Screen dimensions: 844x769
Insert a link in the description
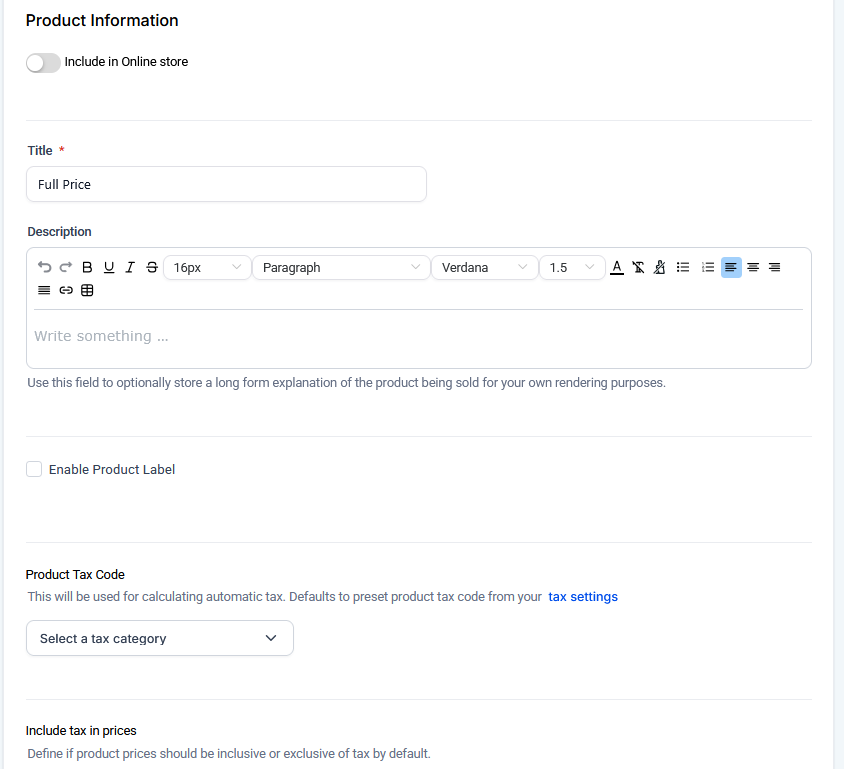pyautogui.click(x=66, y=291)
